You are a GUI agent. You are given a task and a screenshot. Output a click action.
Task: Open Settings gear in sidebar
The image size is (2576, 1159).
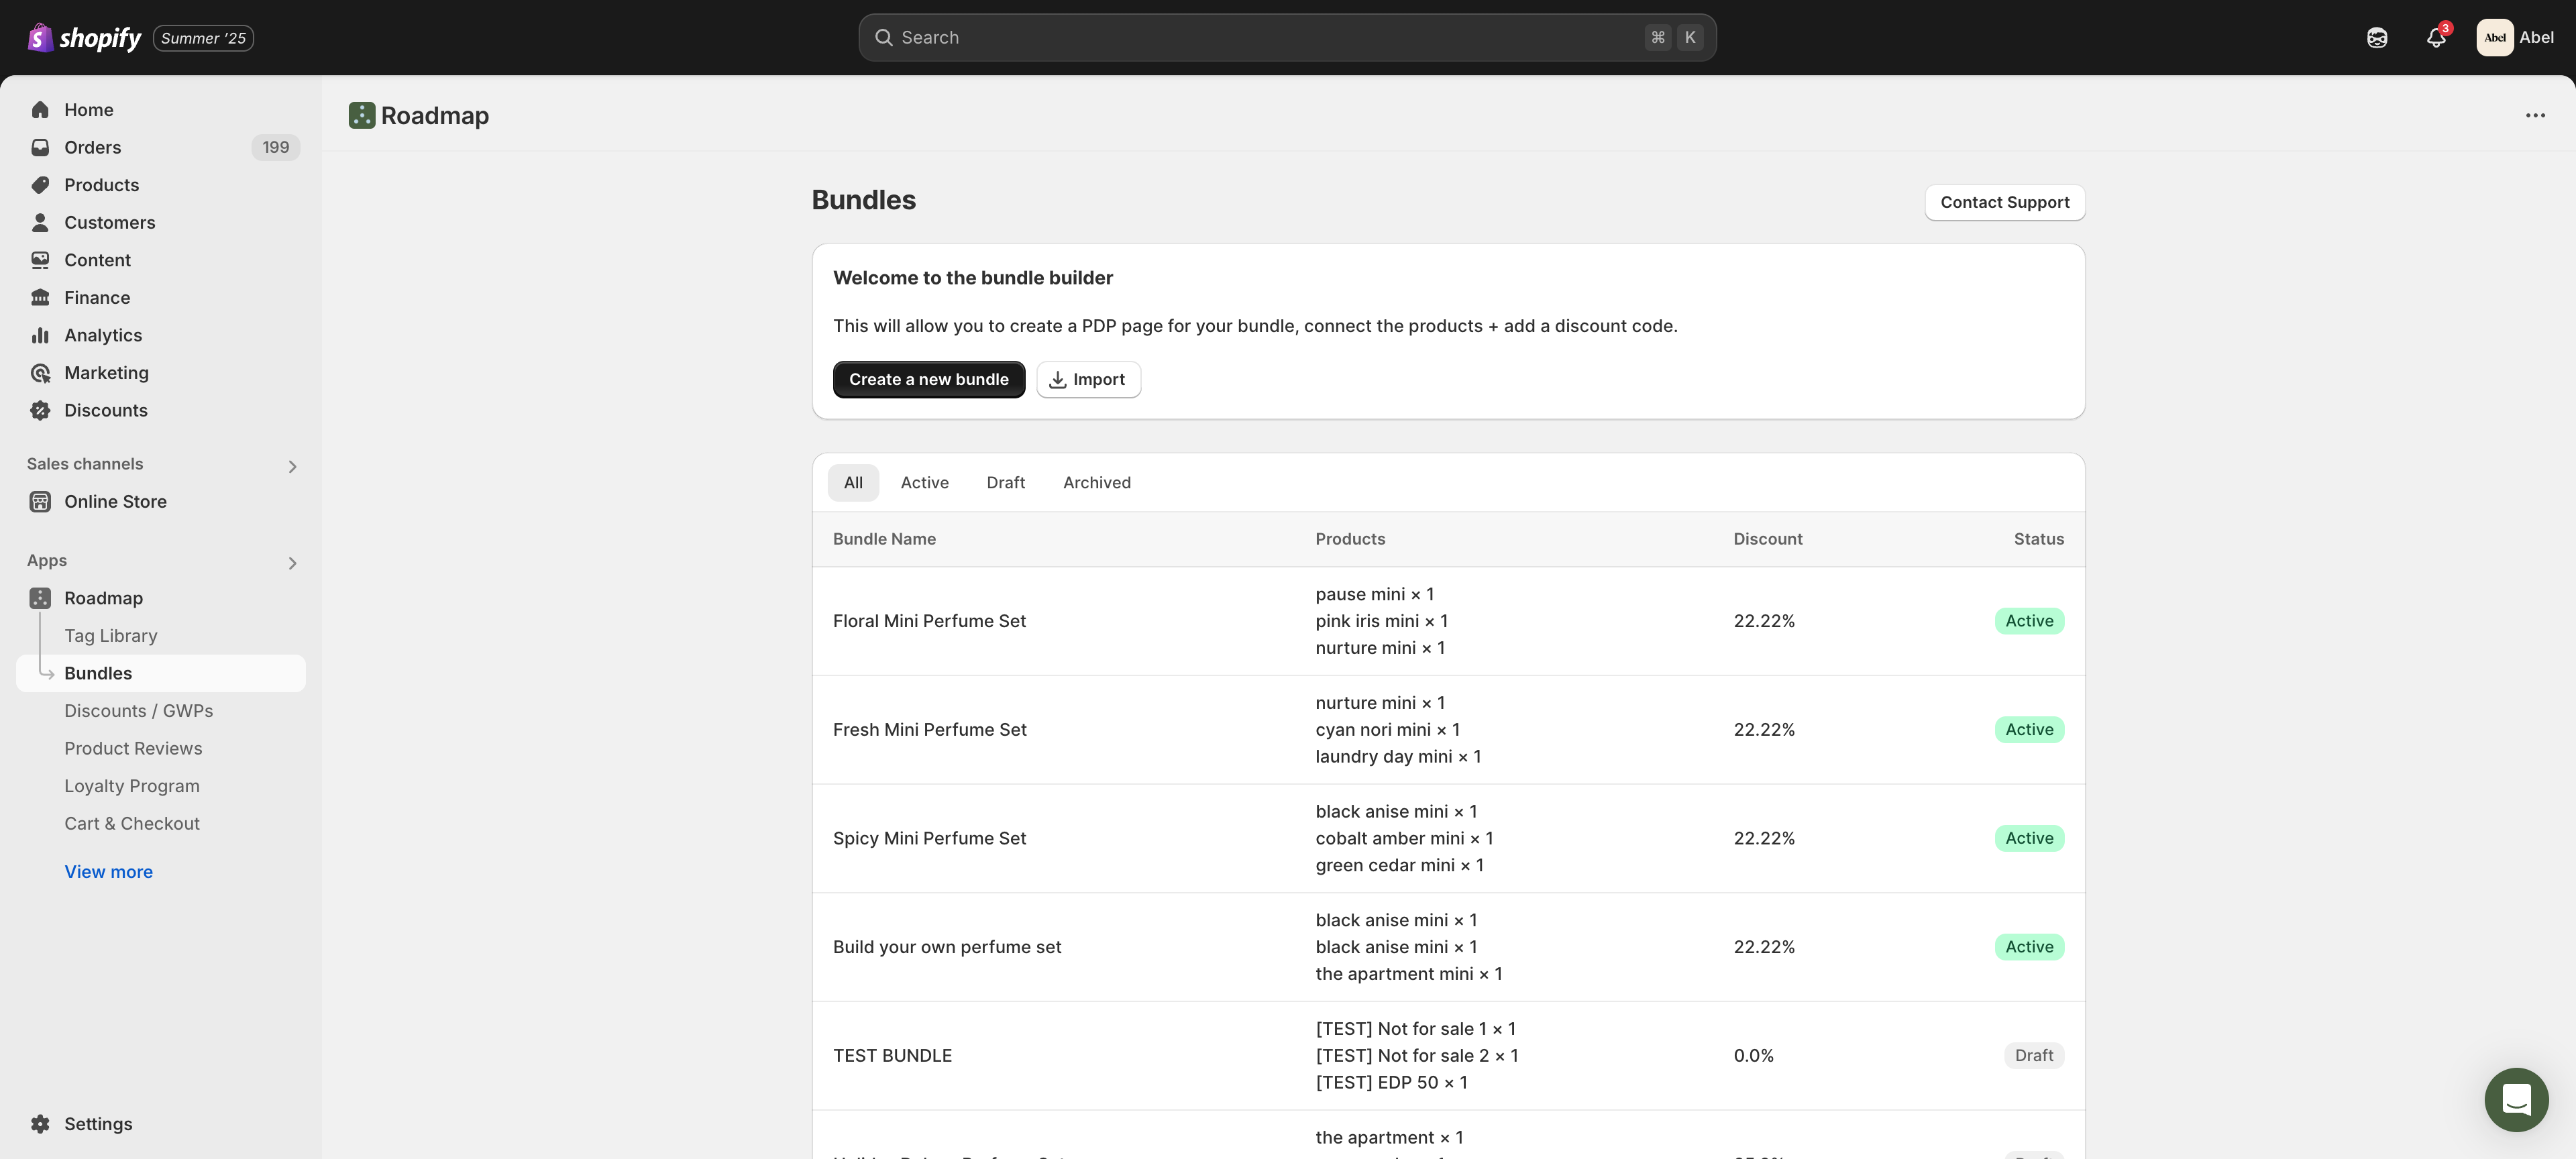pos(40,1124)
